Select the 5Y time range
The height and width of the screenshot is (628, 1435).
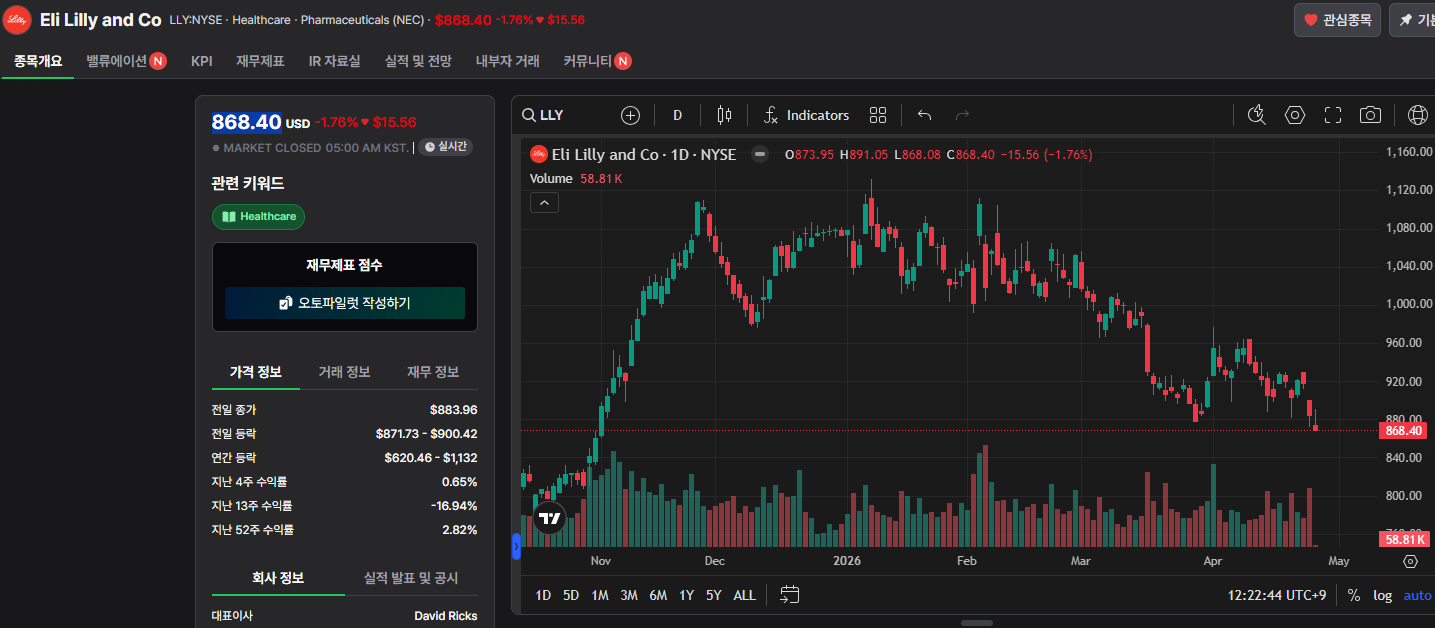pyautogui.click(x=713, y=595)
